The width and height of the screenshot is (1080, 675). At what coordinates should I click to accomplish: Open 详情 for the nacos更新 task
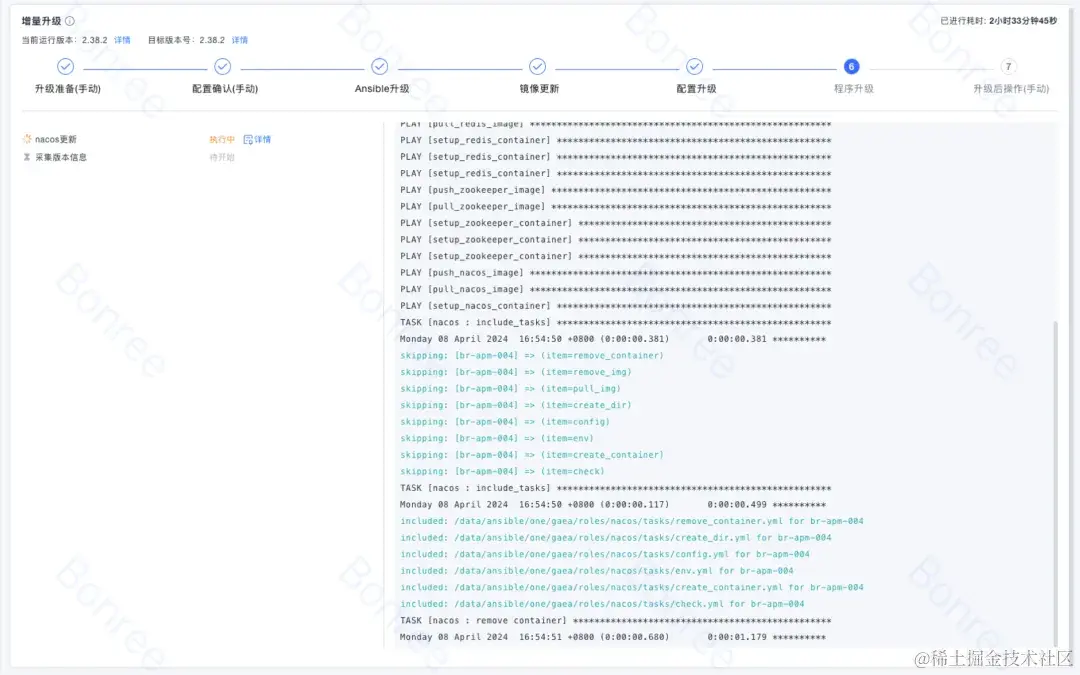click(x=257, y=139)
